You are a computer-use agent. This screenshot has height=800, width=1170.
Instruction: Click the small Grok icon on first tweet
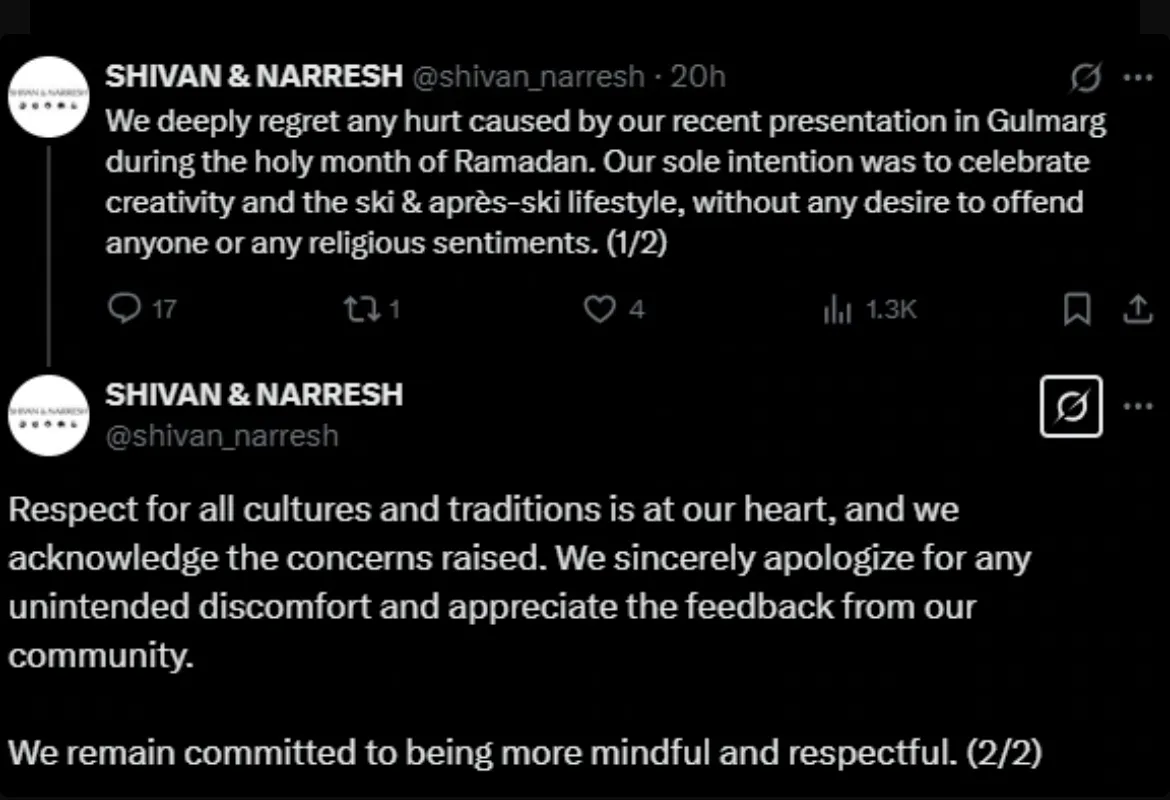click(1084, 78)
